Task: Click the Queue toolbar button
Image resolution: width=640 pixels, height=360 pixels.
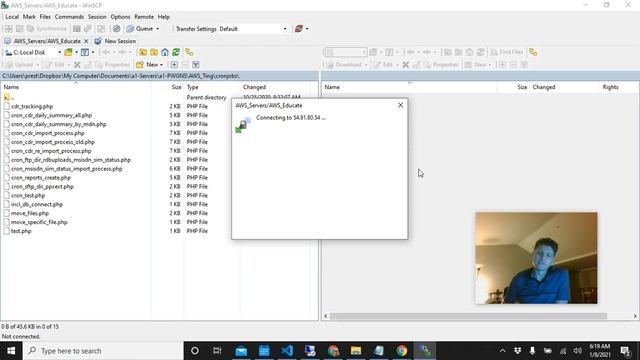Action: tap(140, 29)
